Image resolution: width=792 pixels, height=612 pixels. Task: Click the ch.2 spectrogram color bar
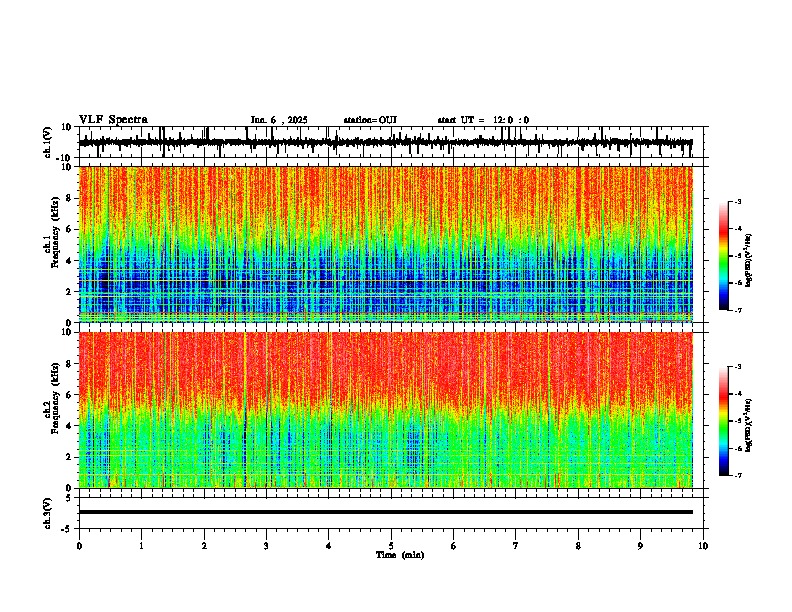point(723,421)
